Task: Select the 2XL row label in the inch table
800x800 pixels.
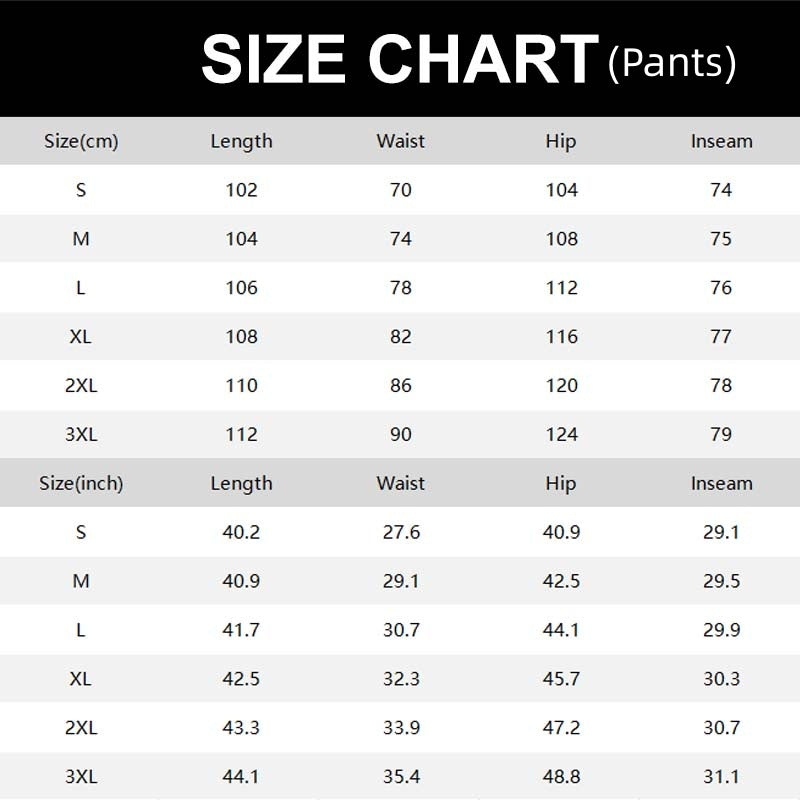Action: click(x=81, y=728)
